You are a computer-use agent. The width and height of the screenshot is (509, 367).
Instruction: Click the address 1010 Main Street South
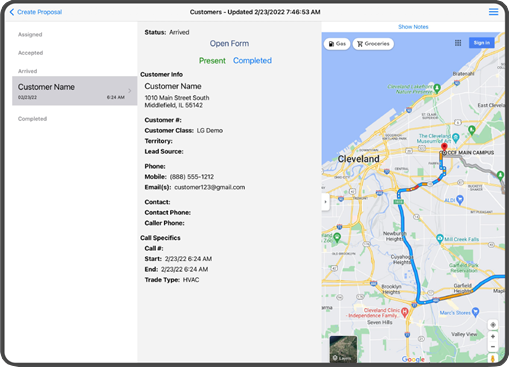coord(177,98)
